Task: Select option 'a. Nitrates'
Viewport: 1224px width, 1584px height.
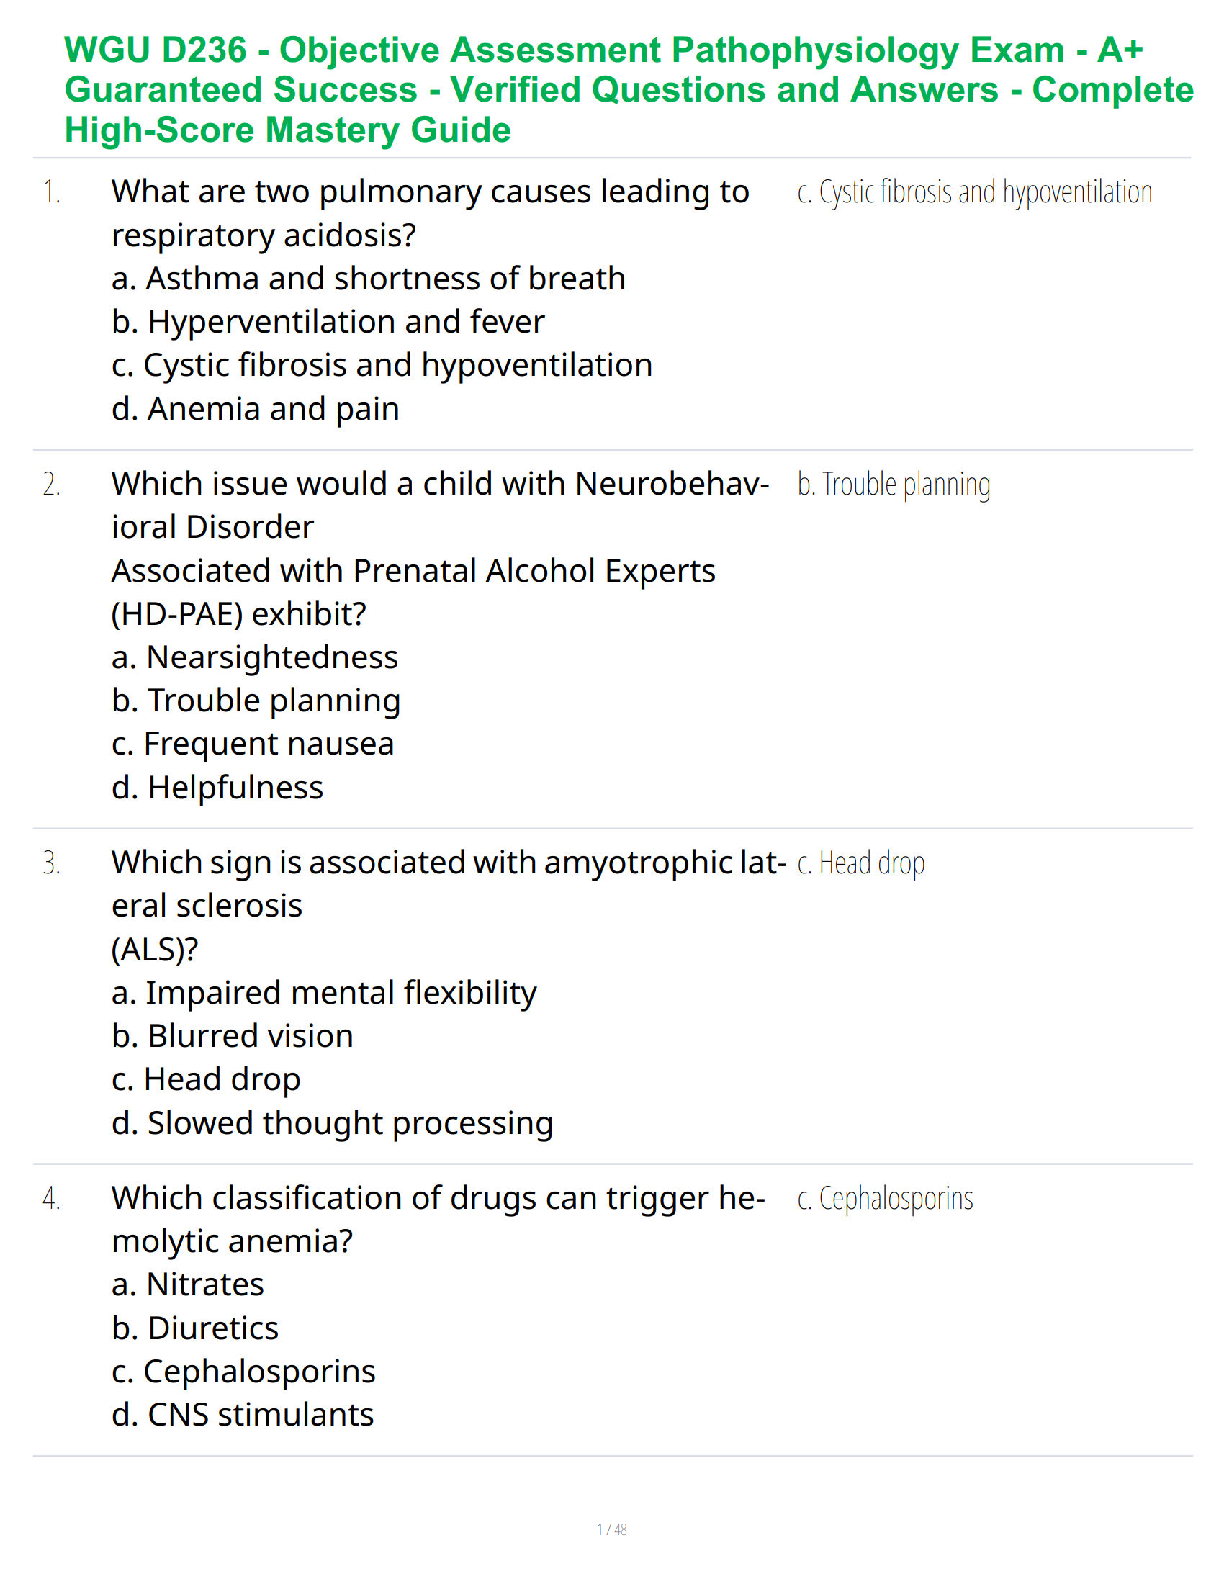Action: click(188, 1284)
